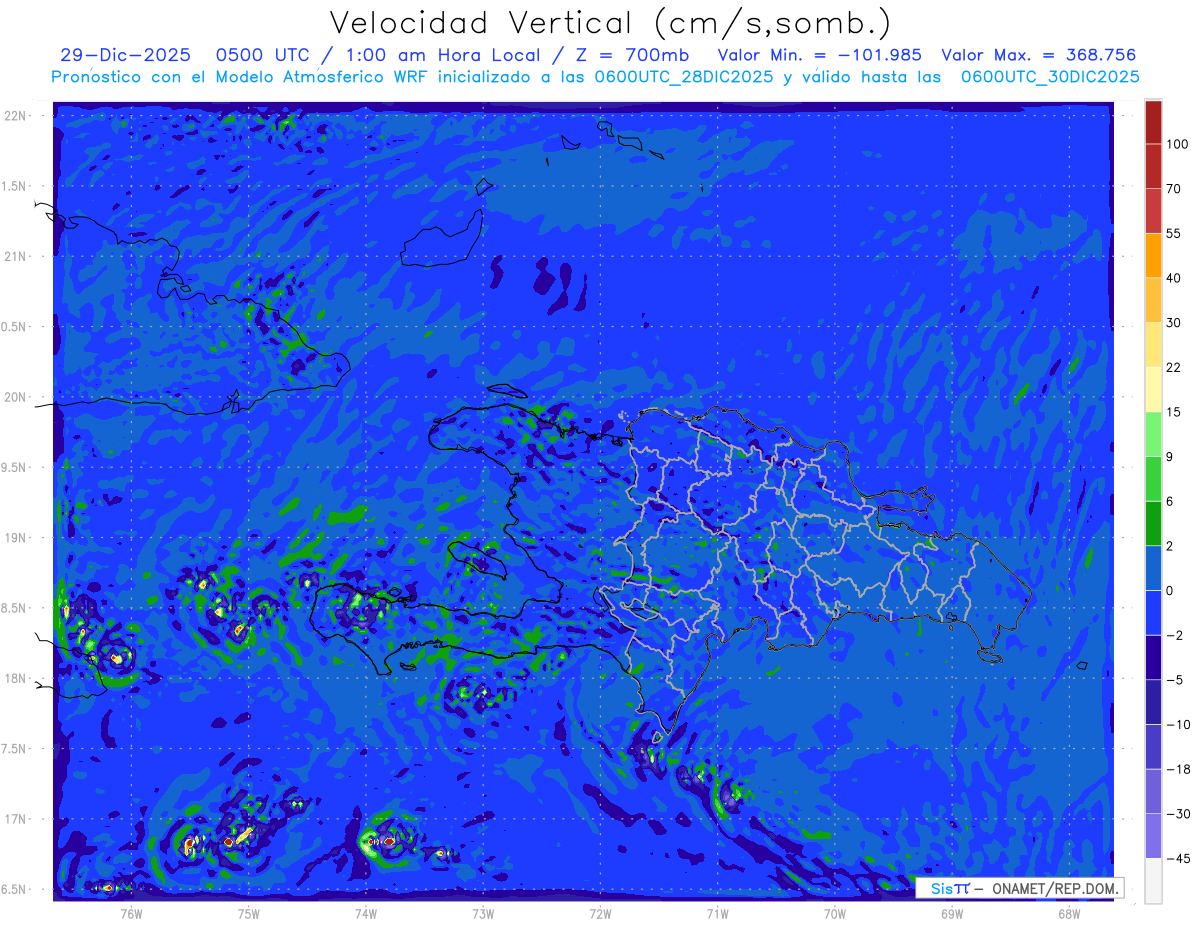
Task: Pick the dark green swatch between 2 and 6
Action: [x=1153, y=523]
